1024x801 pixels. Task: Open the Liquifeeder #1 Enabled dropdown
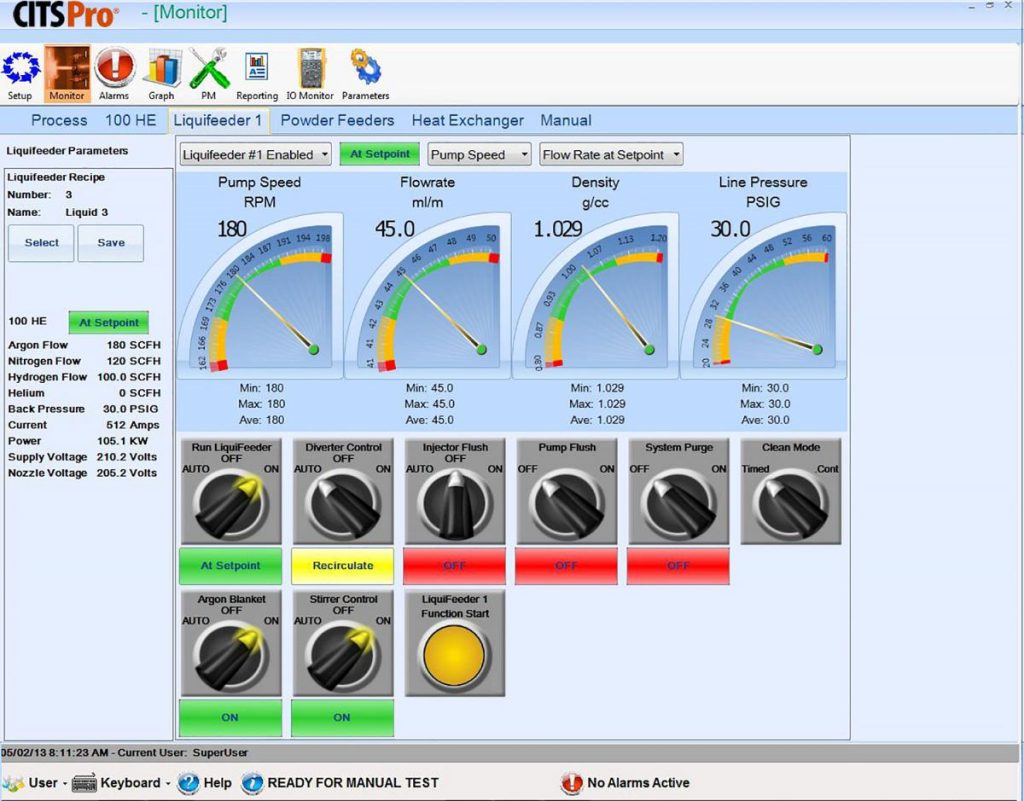256,155
